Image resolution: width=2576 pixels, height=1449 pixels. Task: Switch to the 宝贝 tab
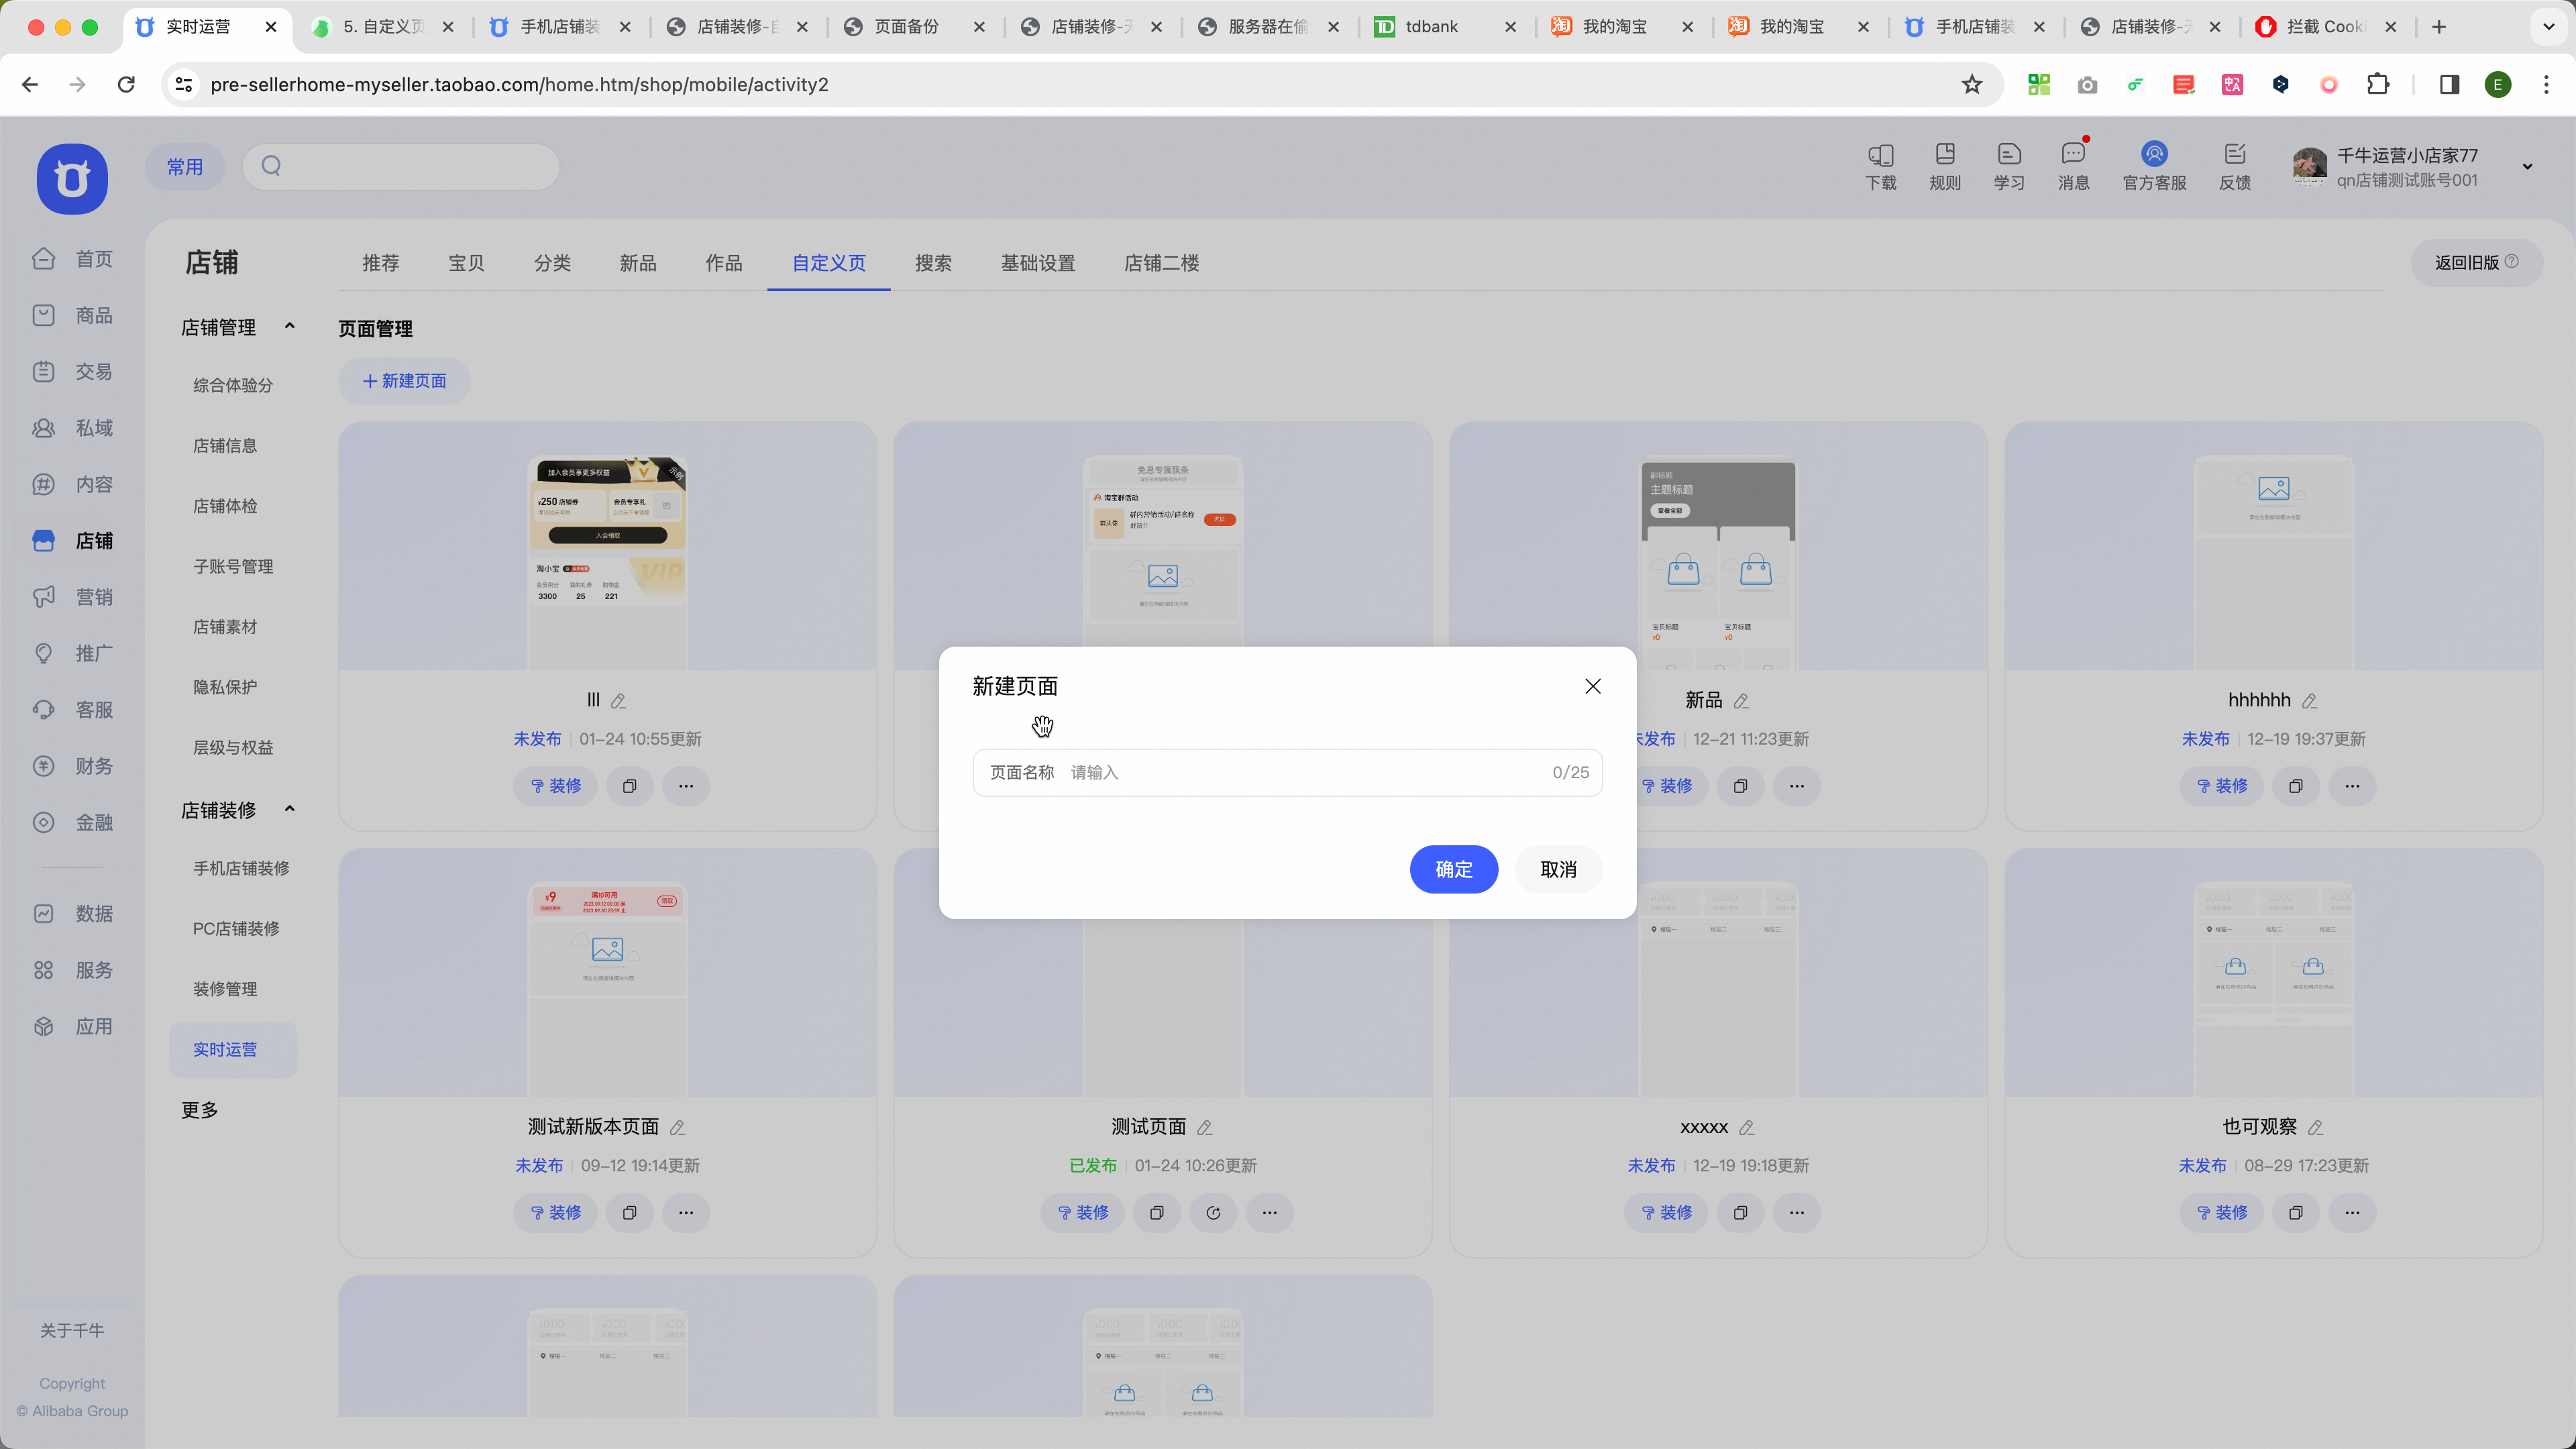[x=466, y=263]
